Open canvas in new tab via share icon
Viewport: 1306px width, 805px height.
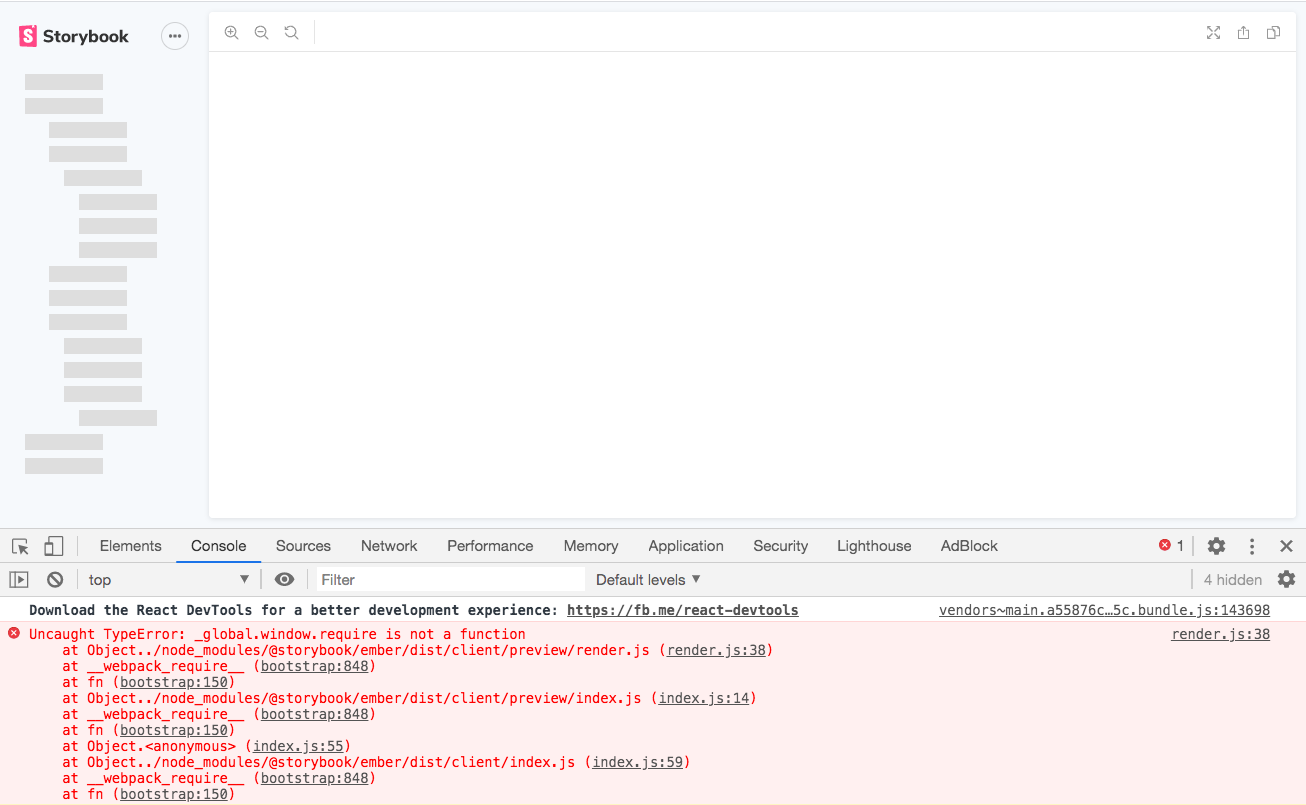click(1243, 32)
